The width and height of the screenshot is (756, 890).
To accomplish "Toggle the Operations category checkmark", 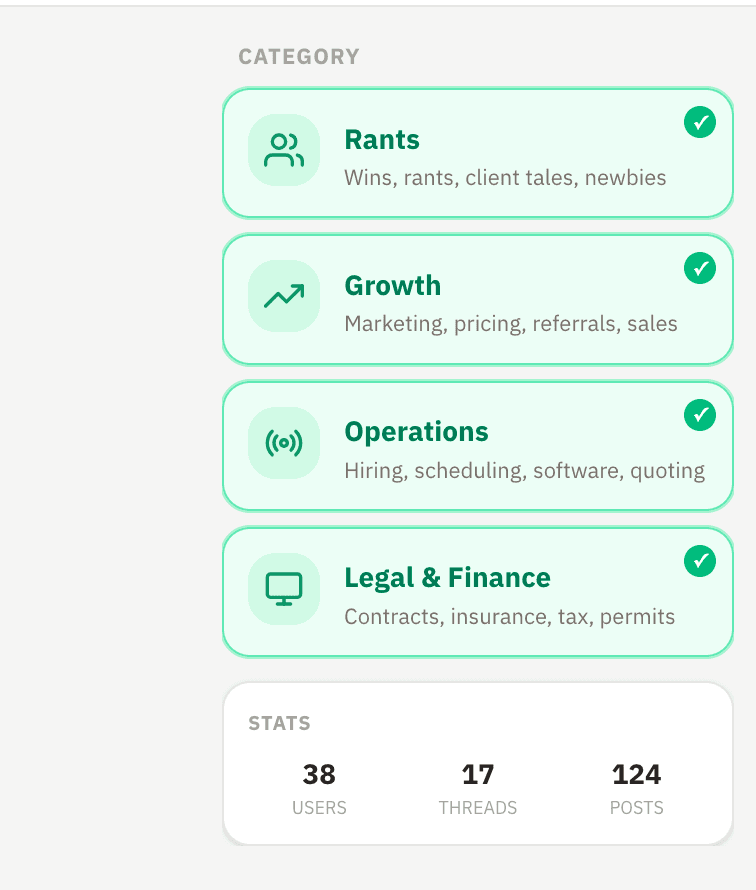I will [700, 414].
